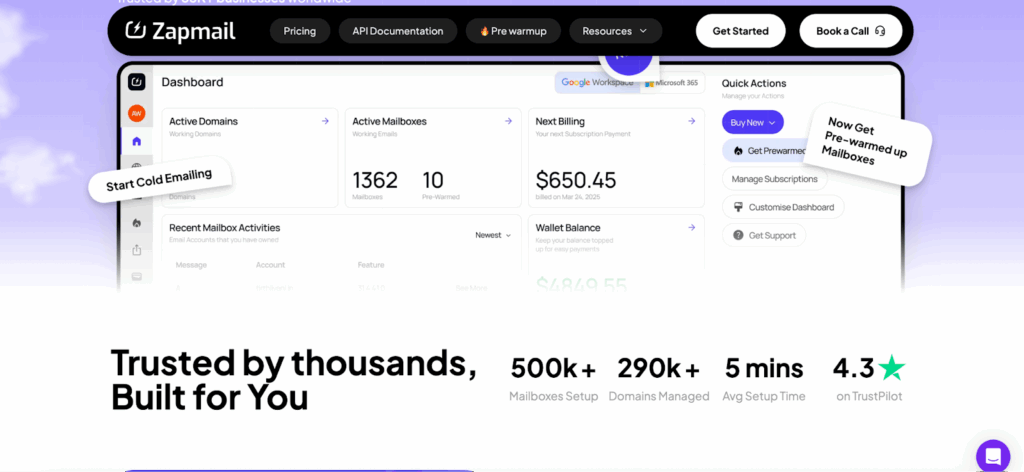Image resolution: width=1024 pixels, height=472 pixels.
Task: Open the Pre warmup page
Action: click(513, 31)
